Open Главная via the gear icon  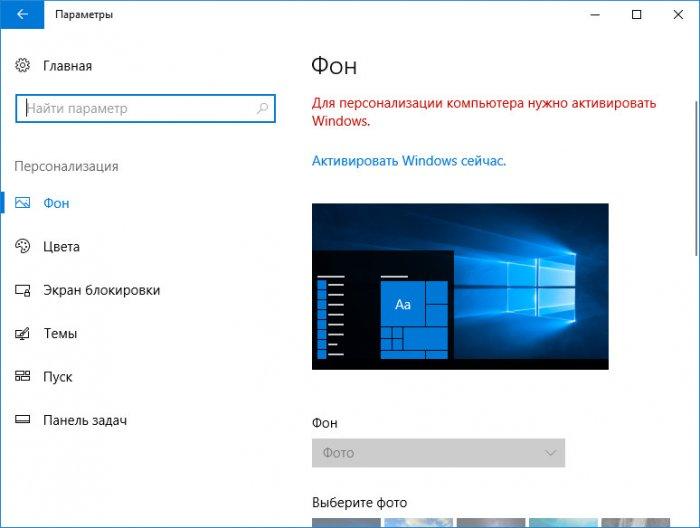(22, 66)
